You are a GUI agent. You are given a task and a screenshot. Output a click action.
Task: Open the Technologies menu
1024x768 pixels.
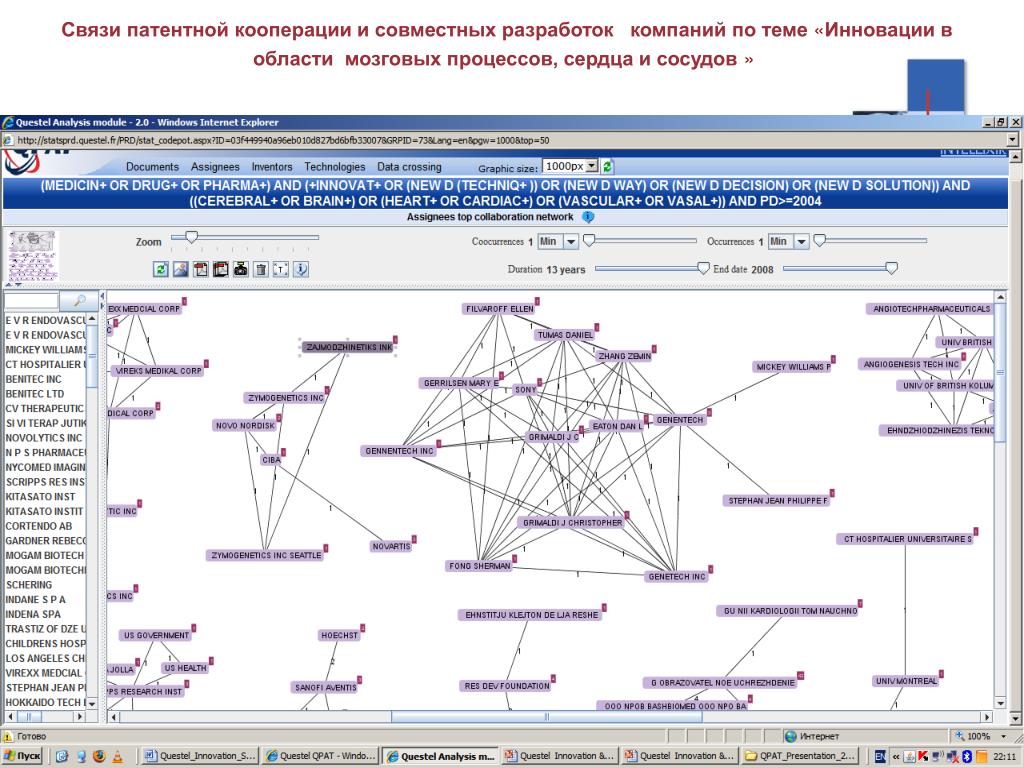(334, 167)
